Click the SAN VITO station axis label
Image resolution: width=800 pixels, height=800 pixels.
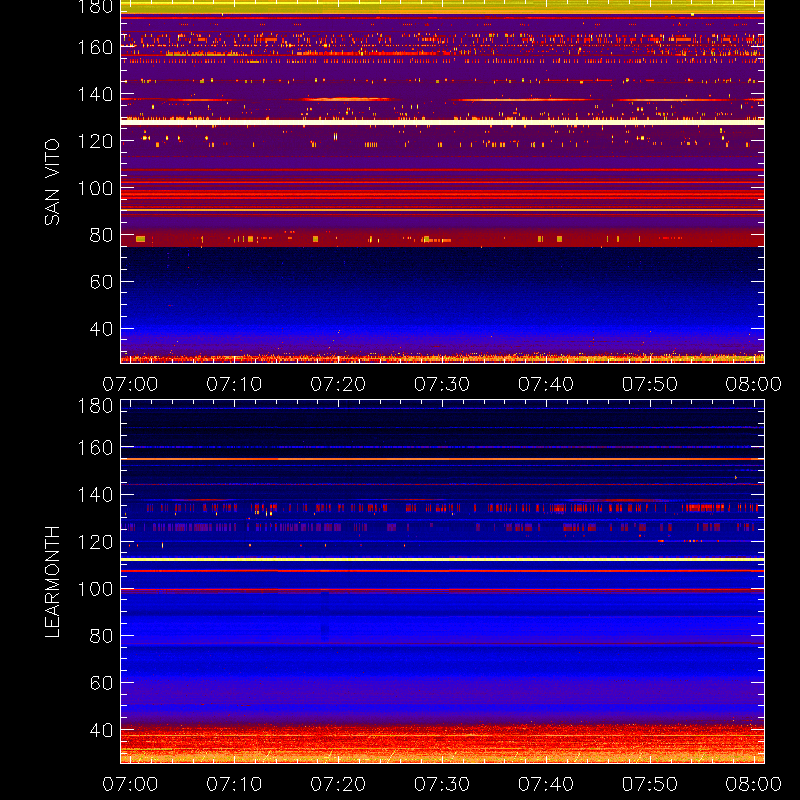(x=52, y=182)
